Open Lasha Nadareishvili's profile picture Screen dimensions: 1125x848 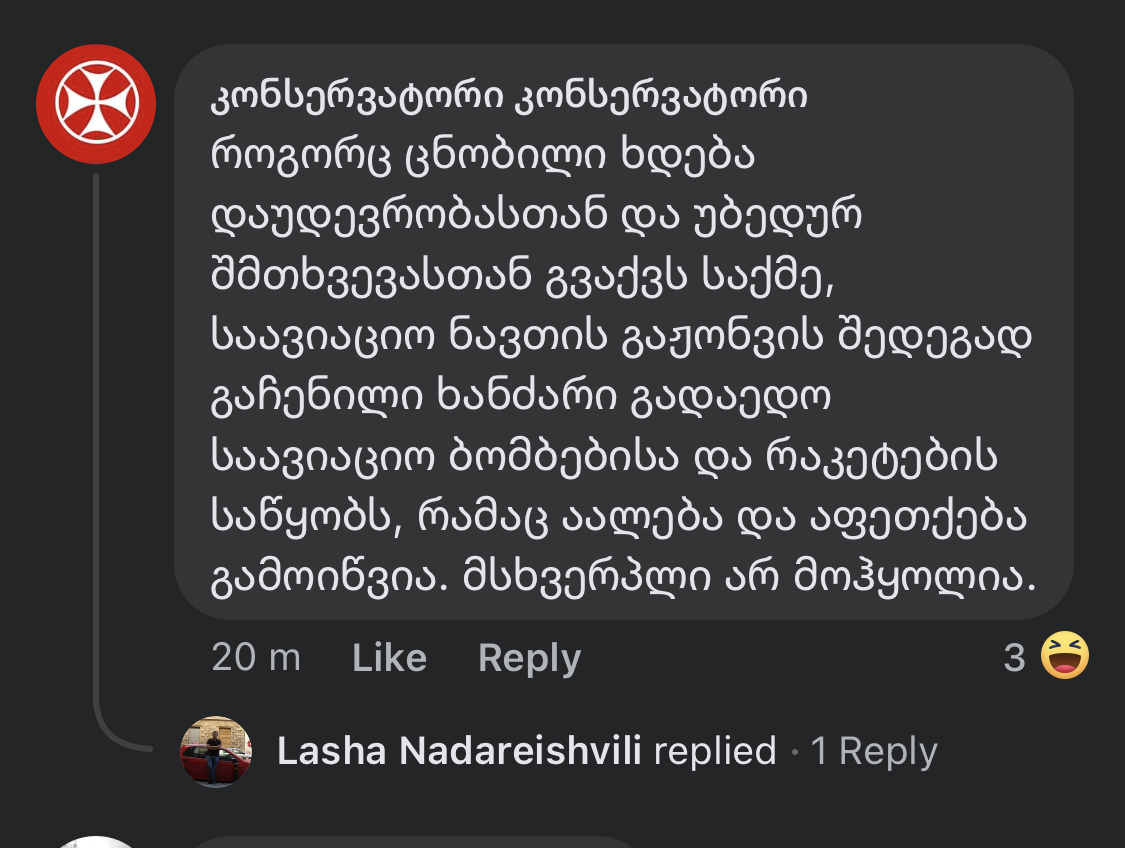pos(215,751)
